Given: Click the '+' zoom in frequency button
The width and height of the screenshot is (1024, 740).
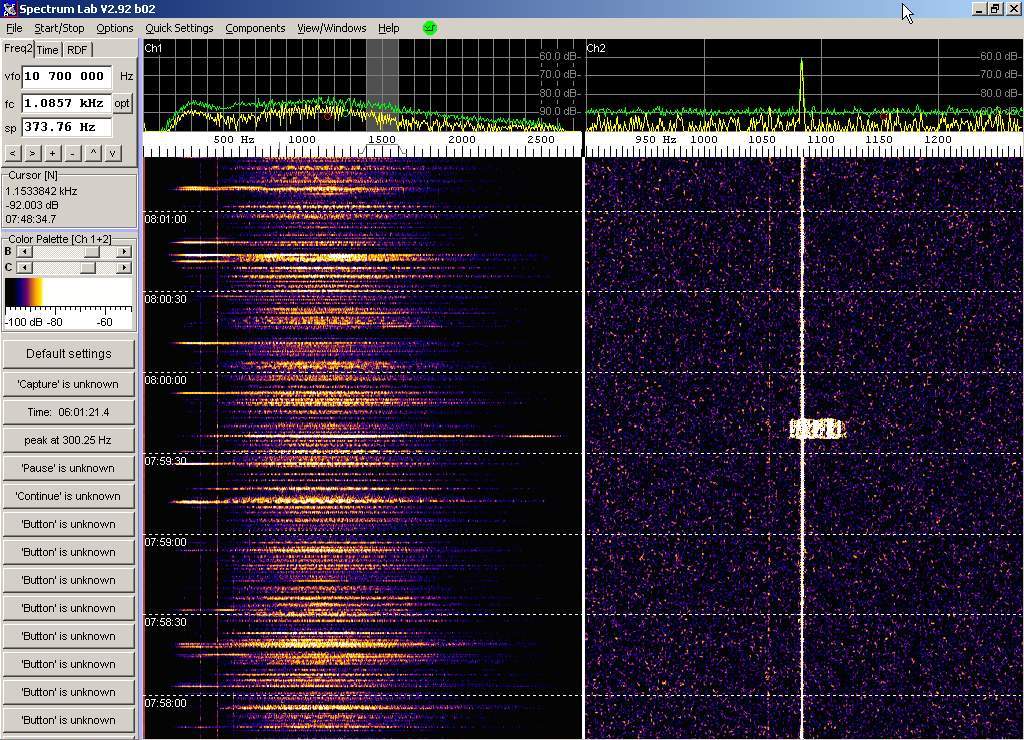Looking at the screenshot, I should coord(53,153).
